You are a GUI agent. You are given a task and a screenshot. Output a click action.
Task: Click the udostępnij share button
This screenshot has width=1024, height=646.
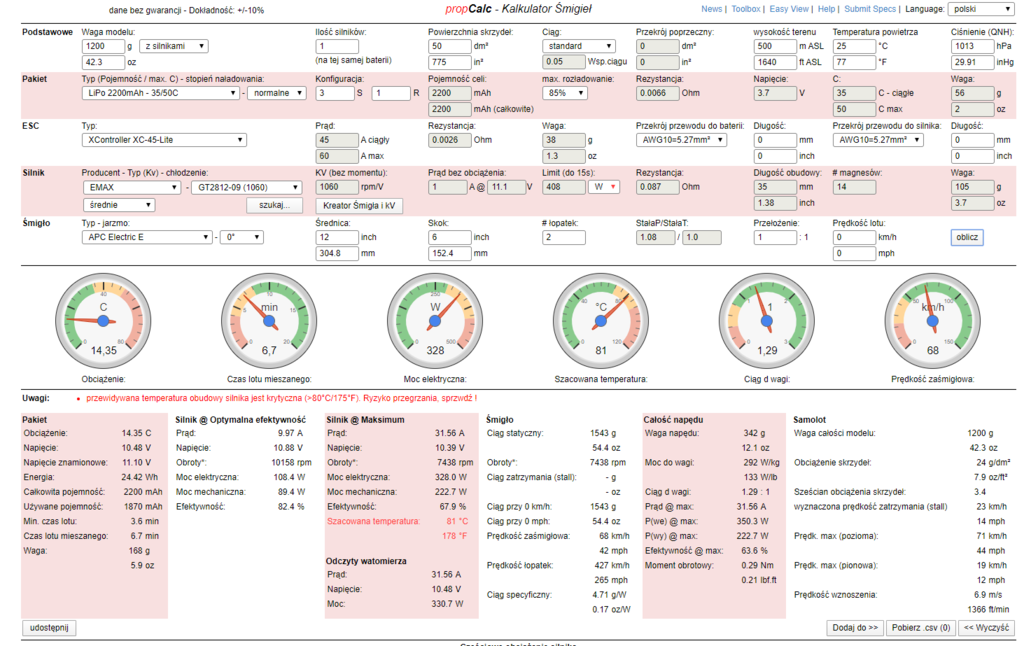[49, 626]
